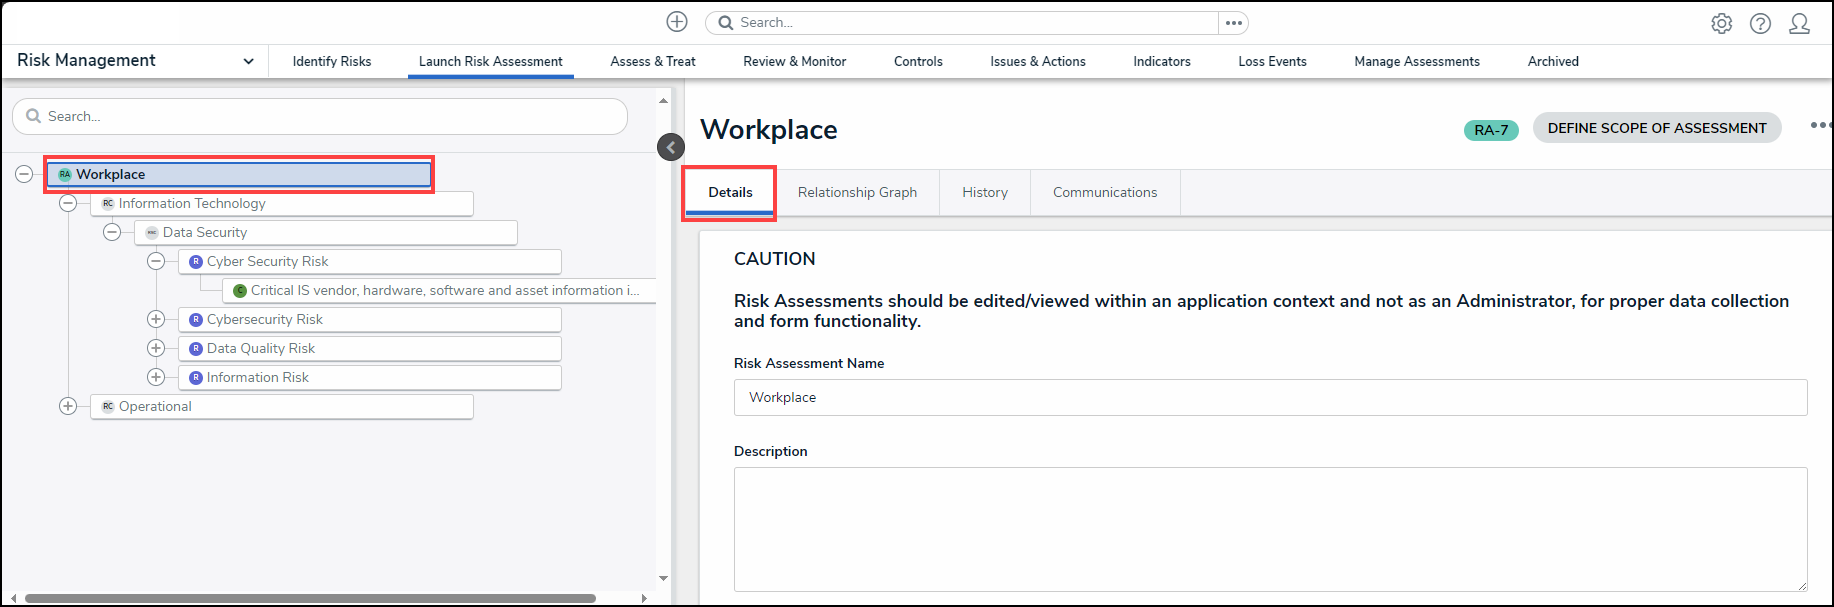Collapse the Data Security node
Image resolution: width=1834 pixels, height=607 pixels.
tap(112, 232)
